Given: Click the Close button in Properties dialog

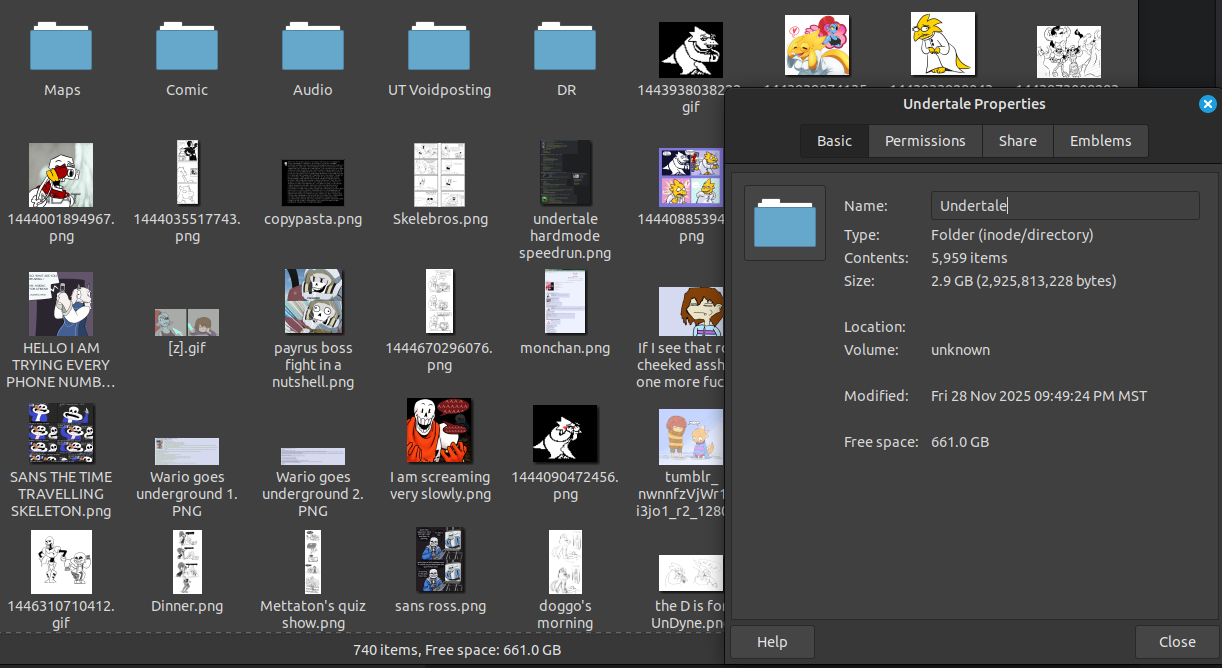Looking at the screenshot, I should point(1177,642).
